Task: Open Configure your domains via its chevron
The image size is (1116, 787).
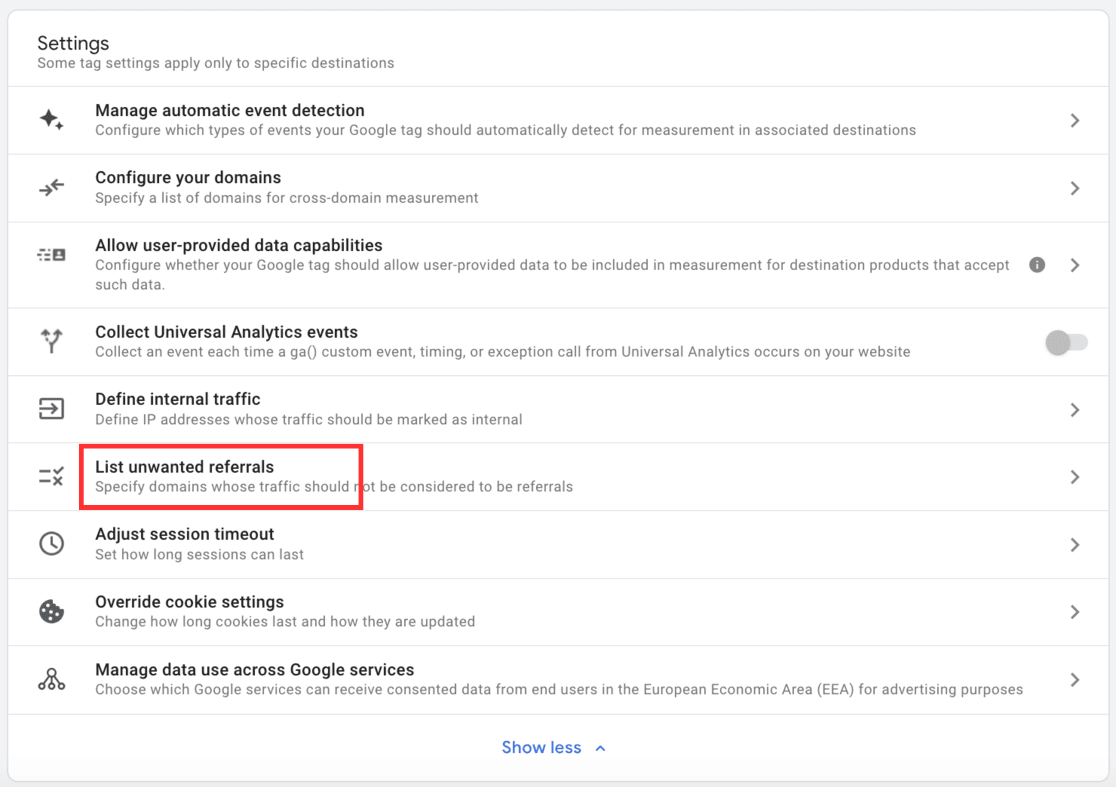Action: click(x=1074, y=187)
